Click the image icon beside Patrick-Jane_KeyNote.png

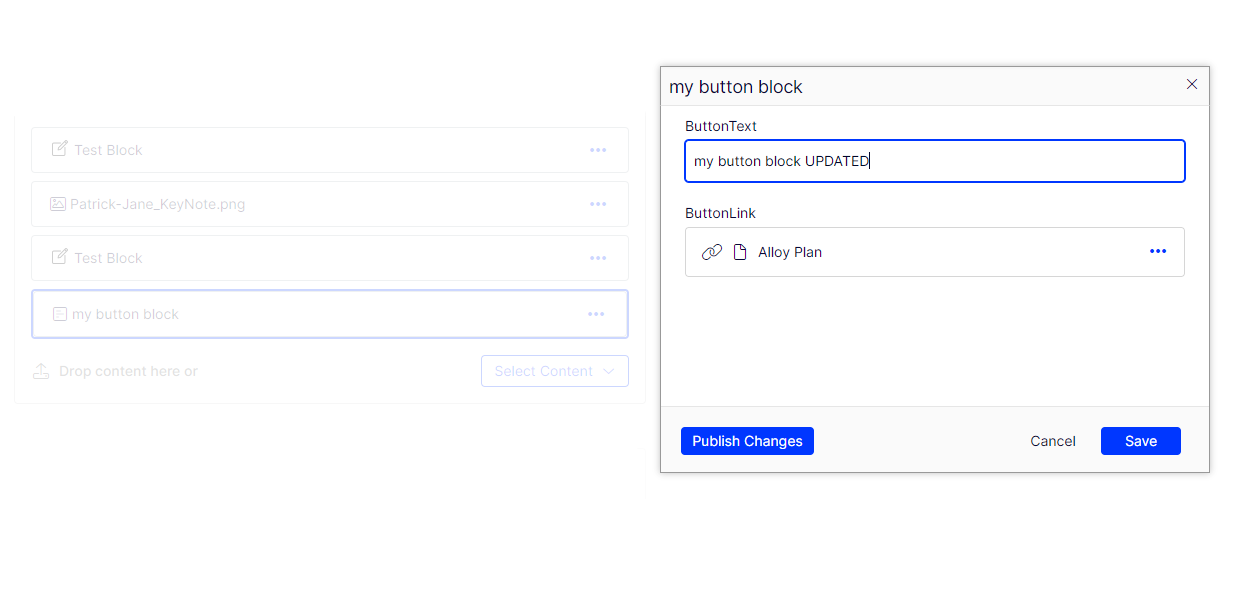coord(58,204)
